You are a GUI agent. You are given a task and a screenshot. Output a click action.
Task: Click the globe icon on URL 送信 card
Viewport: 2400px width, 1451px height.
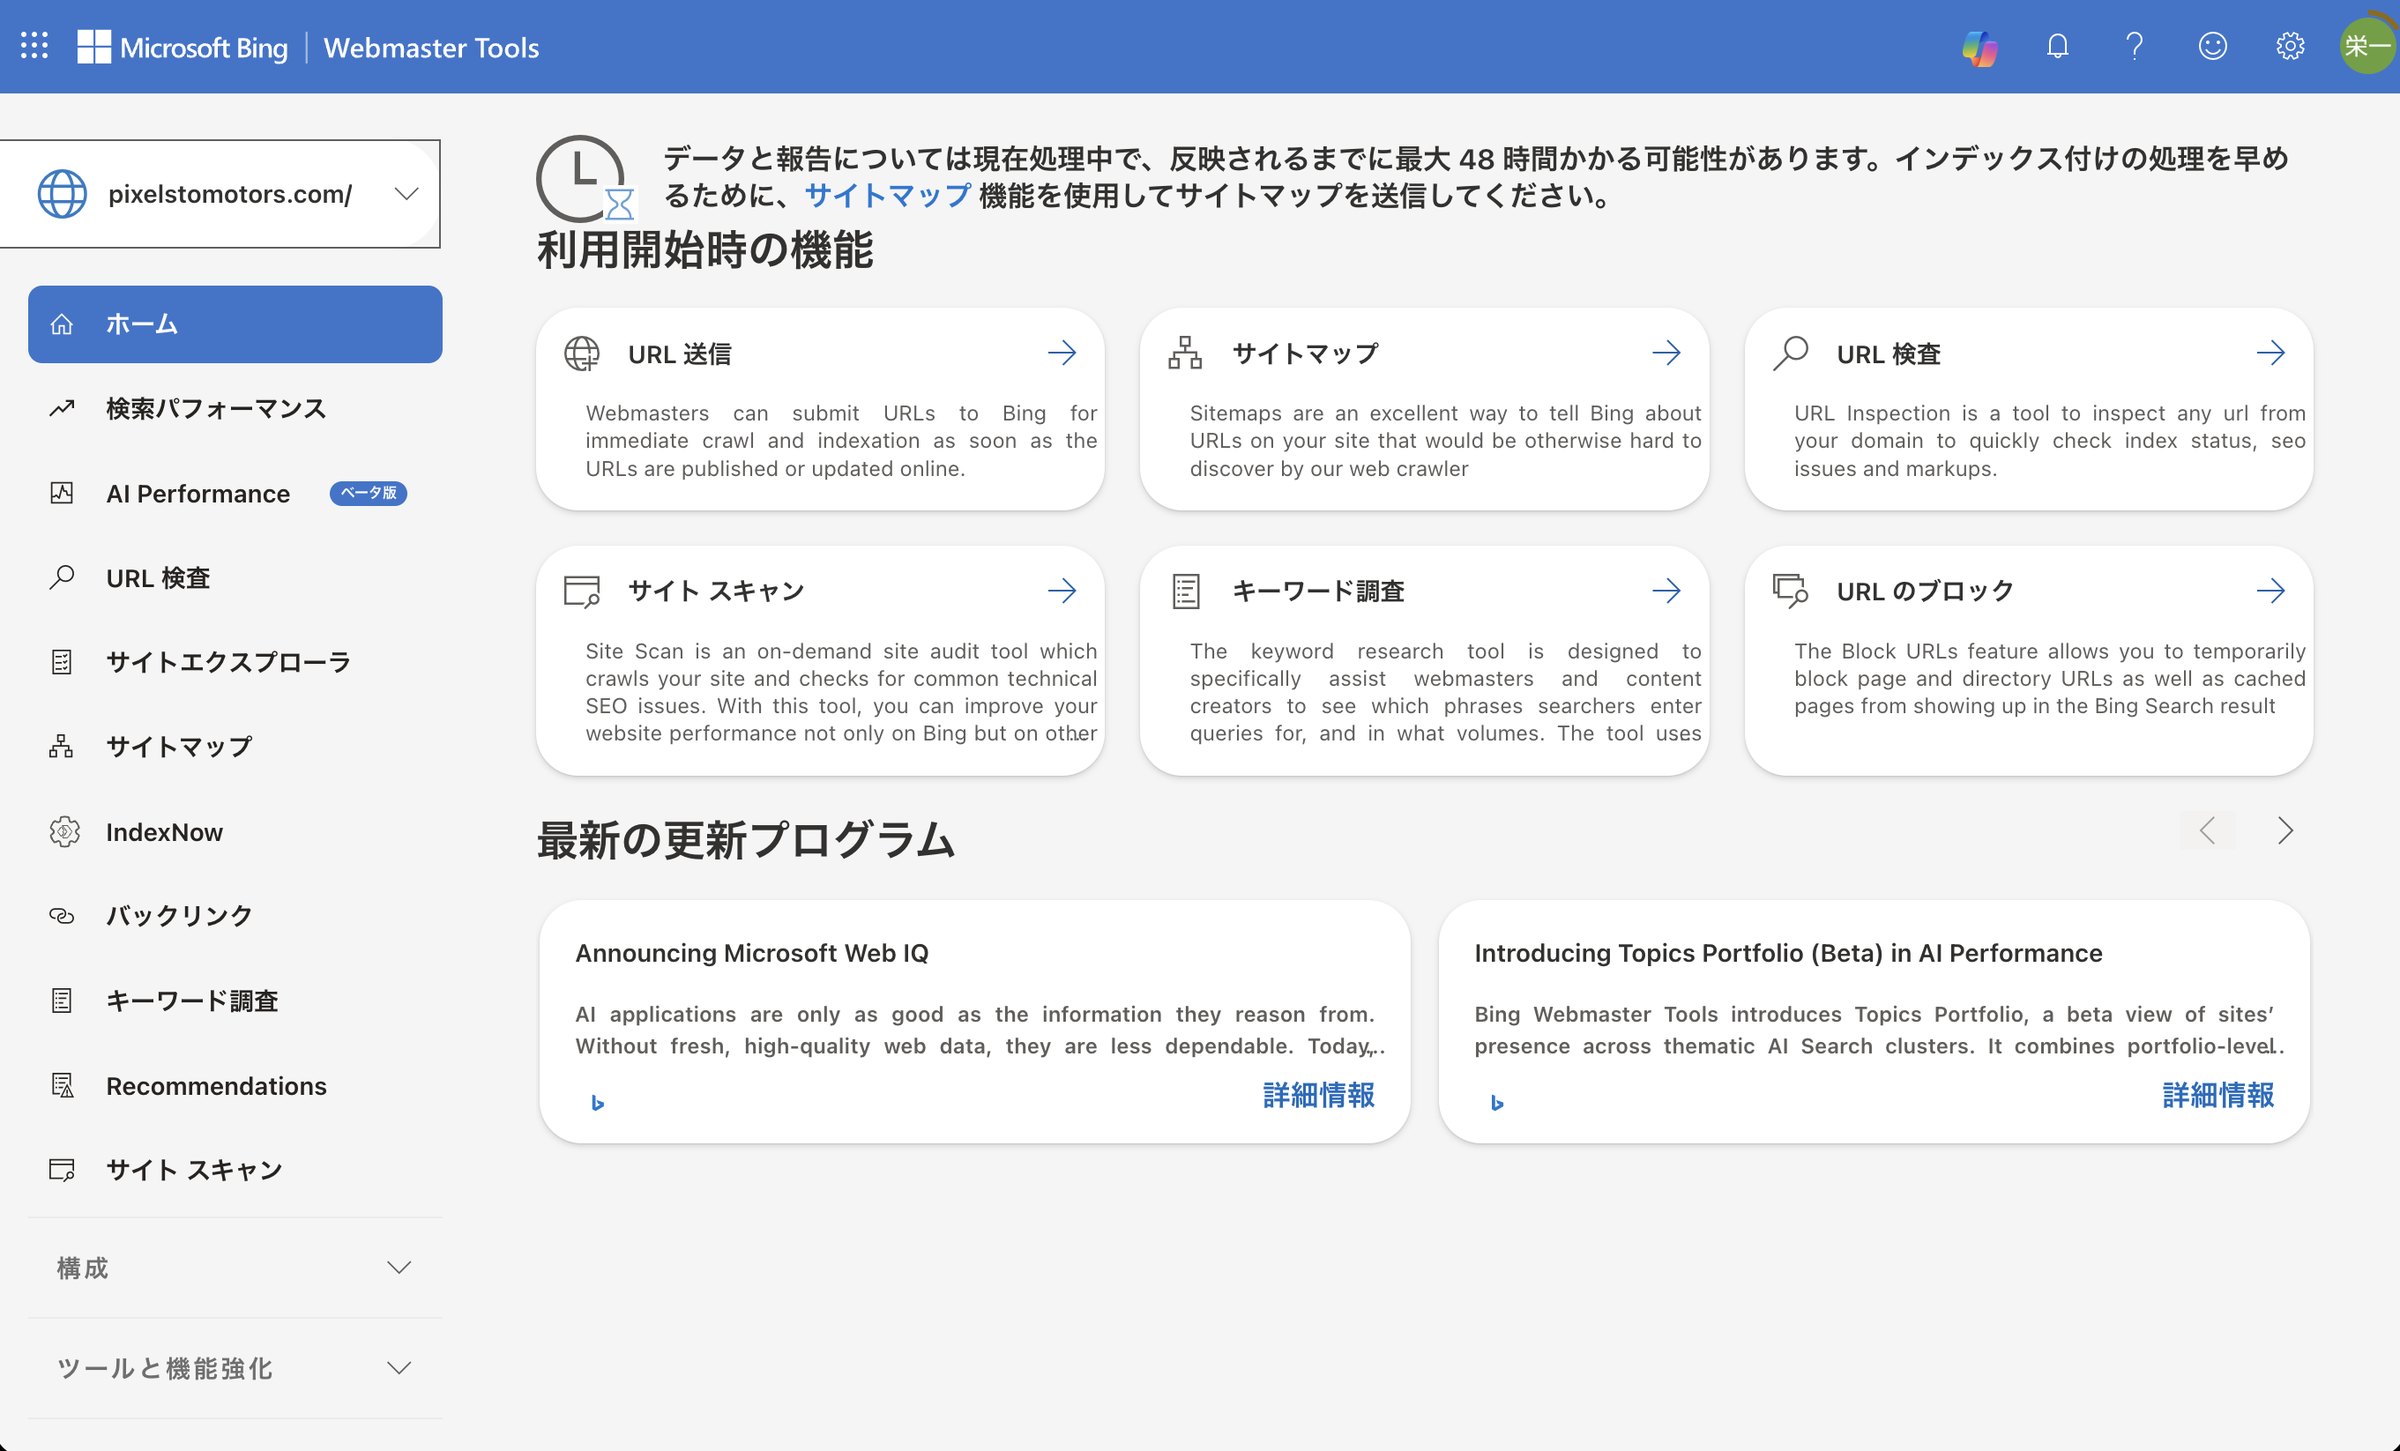[582, 353]
